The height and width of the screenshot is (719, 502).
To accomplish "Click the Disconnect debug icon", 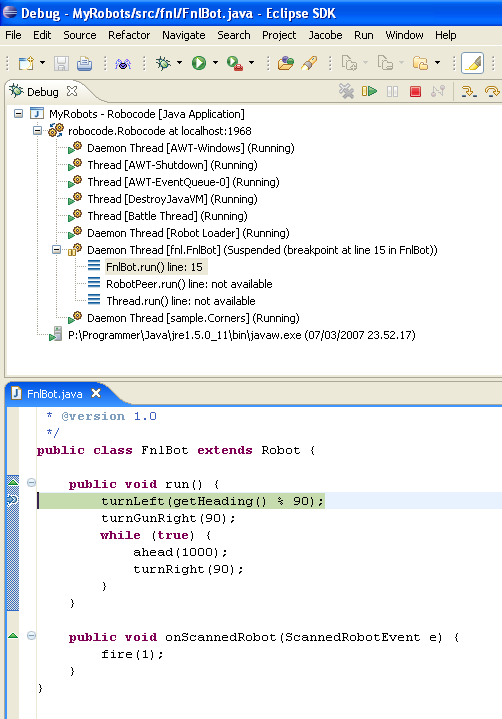I will (x=438, y=91).
